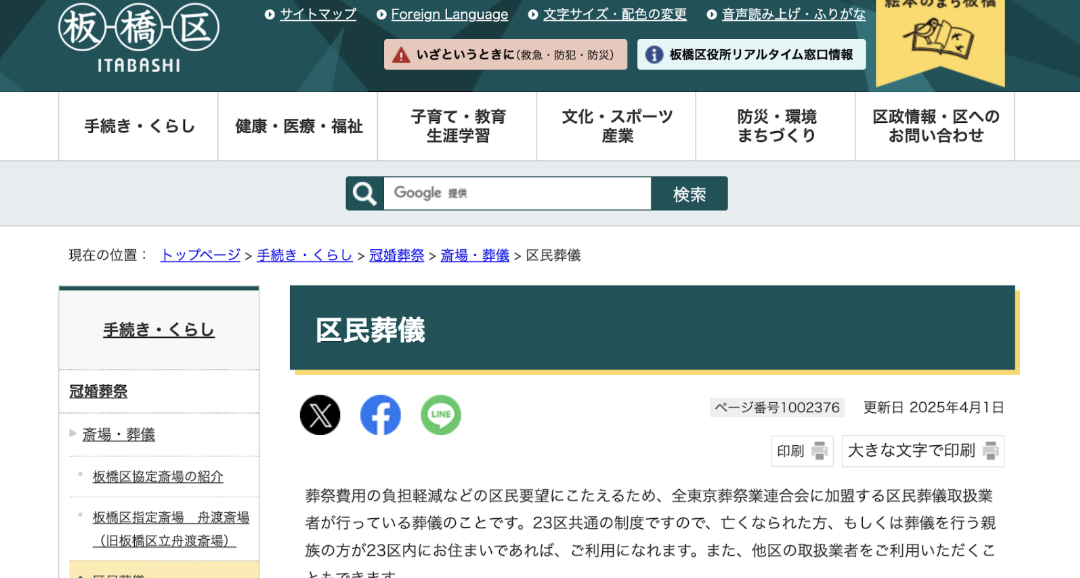Click the Facebook share icon
Image resolution: width=1080 pixels, height=578 pixels.
(x=380, y=415)
